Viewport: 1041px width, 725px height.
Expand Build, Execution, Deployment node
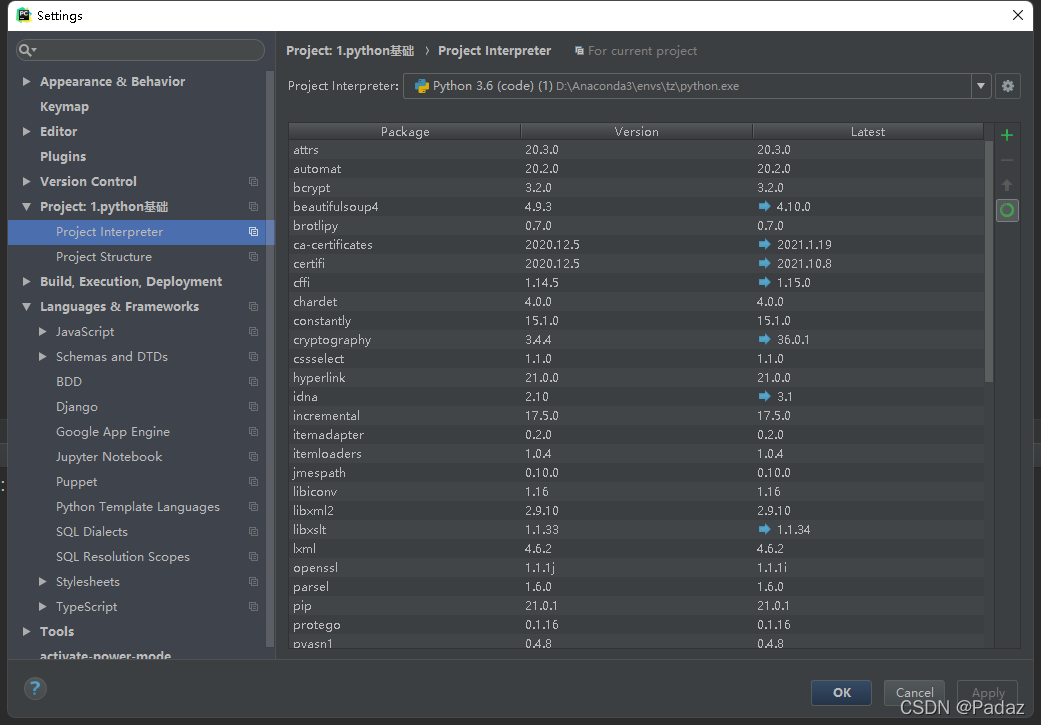coord(27,282)
